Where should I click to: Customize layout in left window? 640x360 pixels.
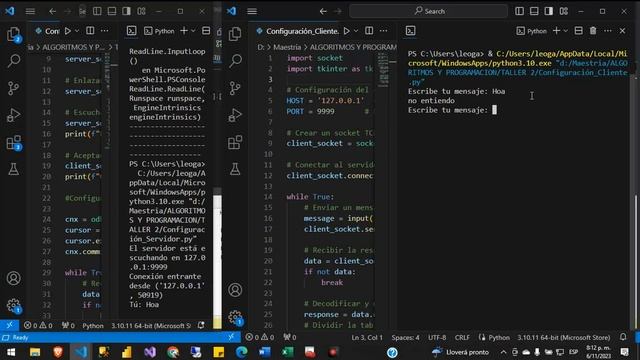[141, 11]
